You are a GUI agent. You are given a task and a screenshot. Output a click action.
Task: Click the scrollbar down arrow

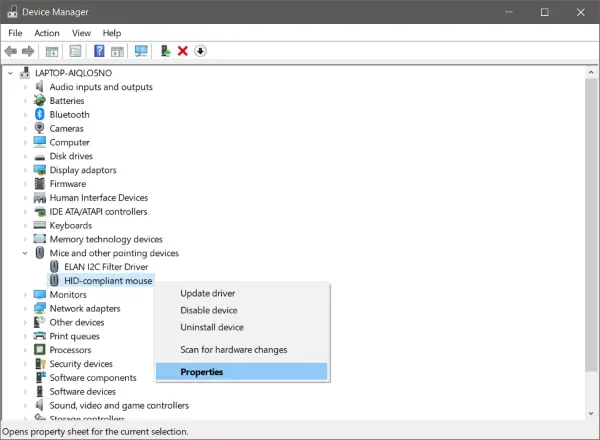[591, 413]
